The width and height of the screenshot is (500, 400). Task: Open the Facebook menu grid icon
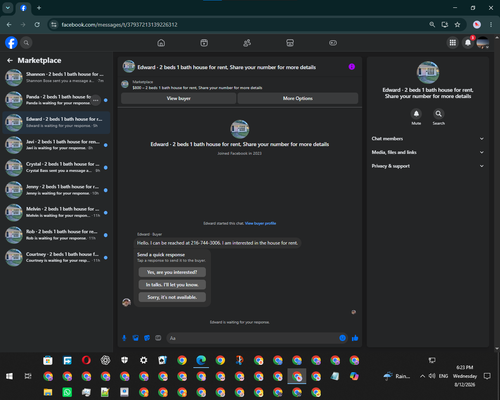pyautogui.click(x=453, y=43)
